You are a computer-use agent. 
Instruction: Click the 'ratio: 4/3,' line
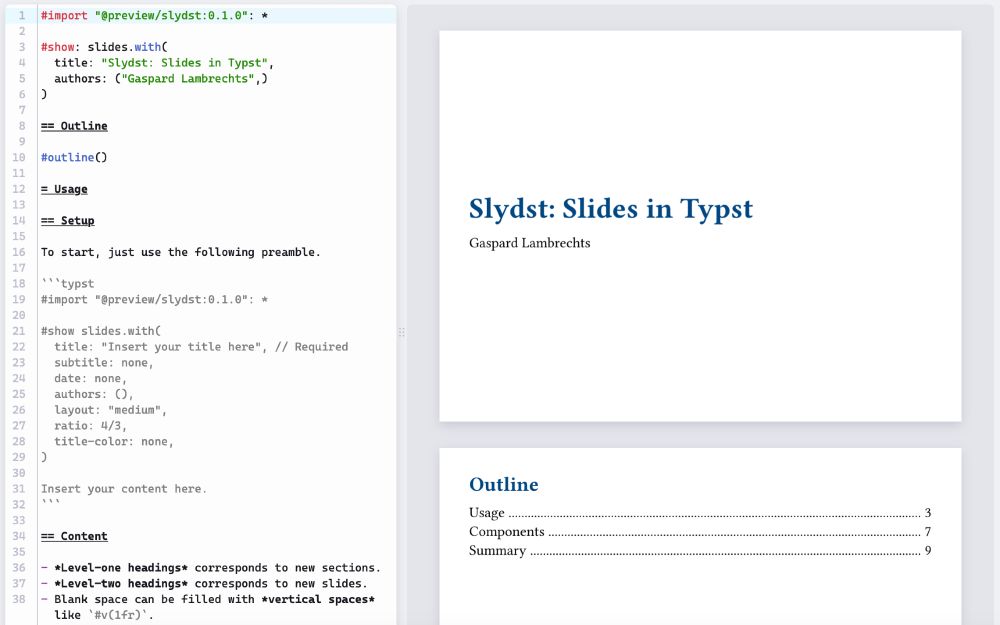(91, 426)
